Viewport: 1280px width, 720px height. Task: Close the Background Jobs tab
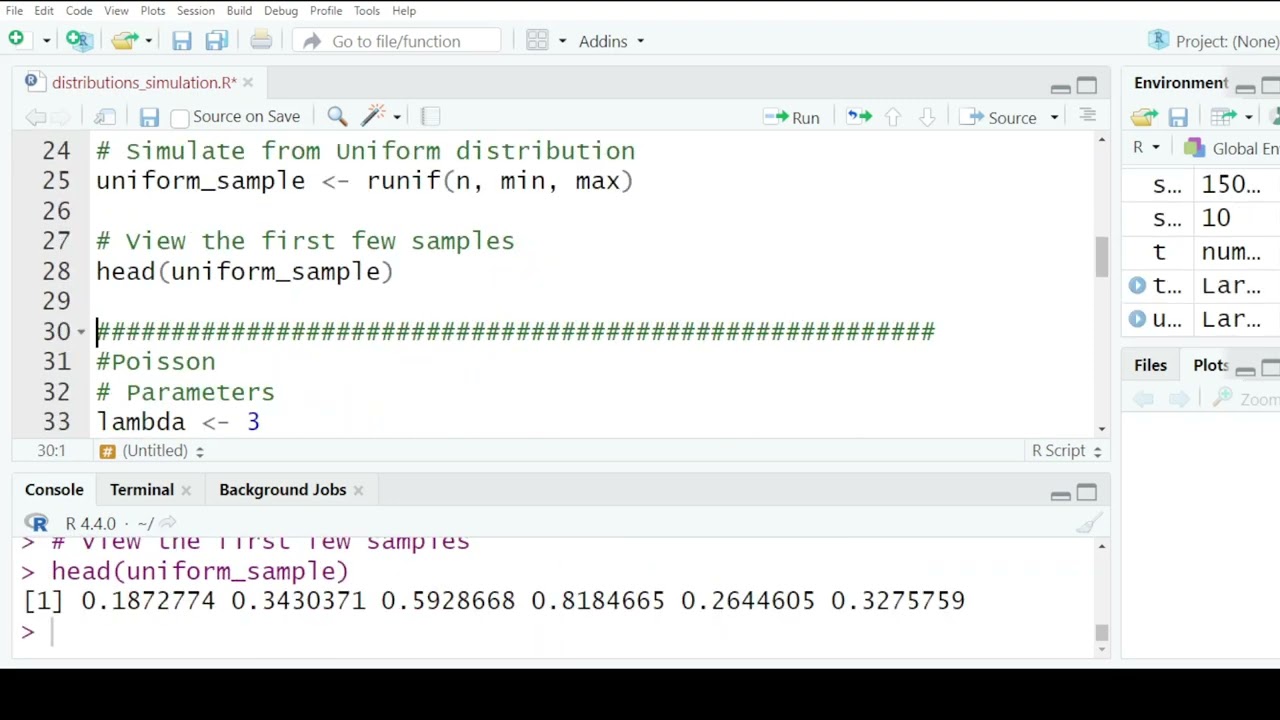click(x=358, y=491)
